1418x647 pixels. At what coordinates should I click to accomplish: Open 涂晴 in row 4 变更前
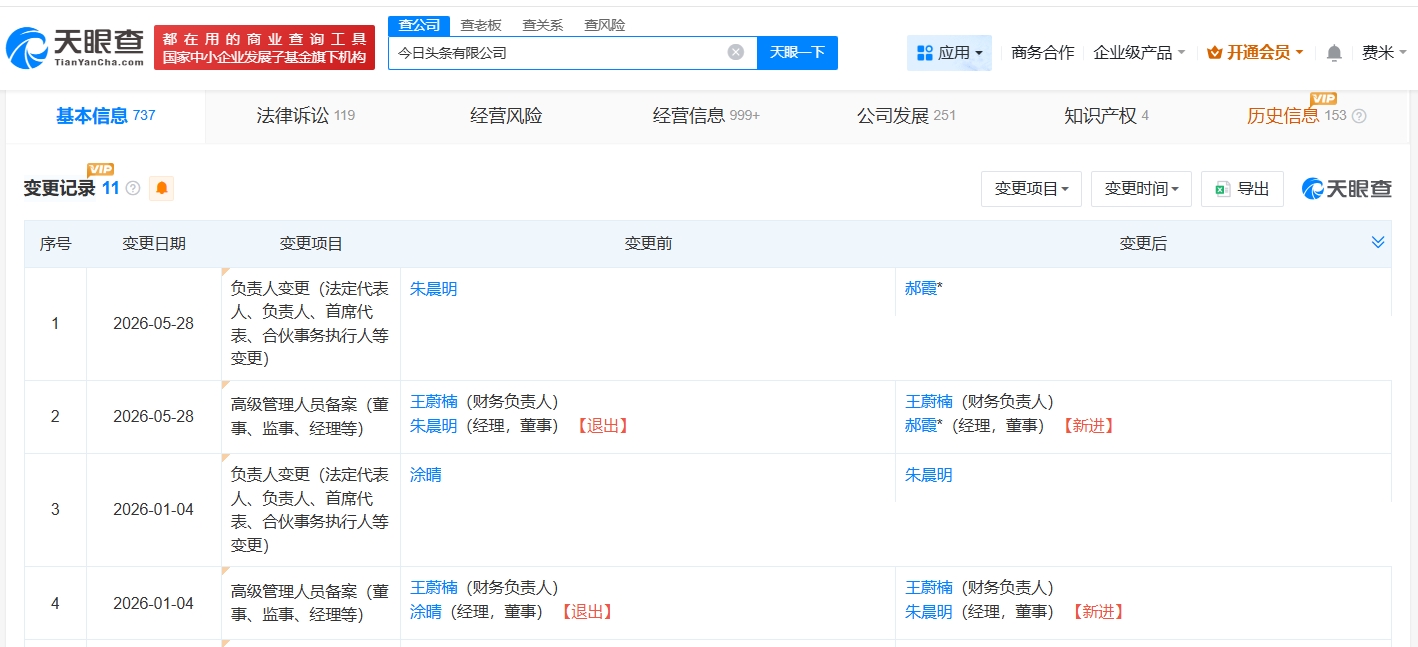tap(425, 612)
